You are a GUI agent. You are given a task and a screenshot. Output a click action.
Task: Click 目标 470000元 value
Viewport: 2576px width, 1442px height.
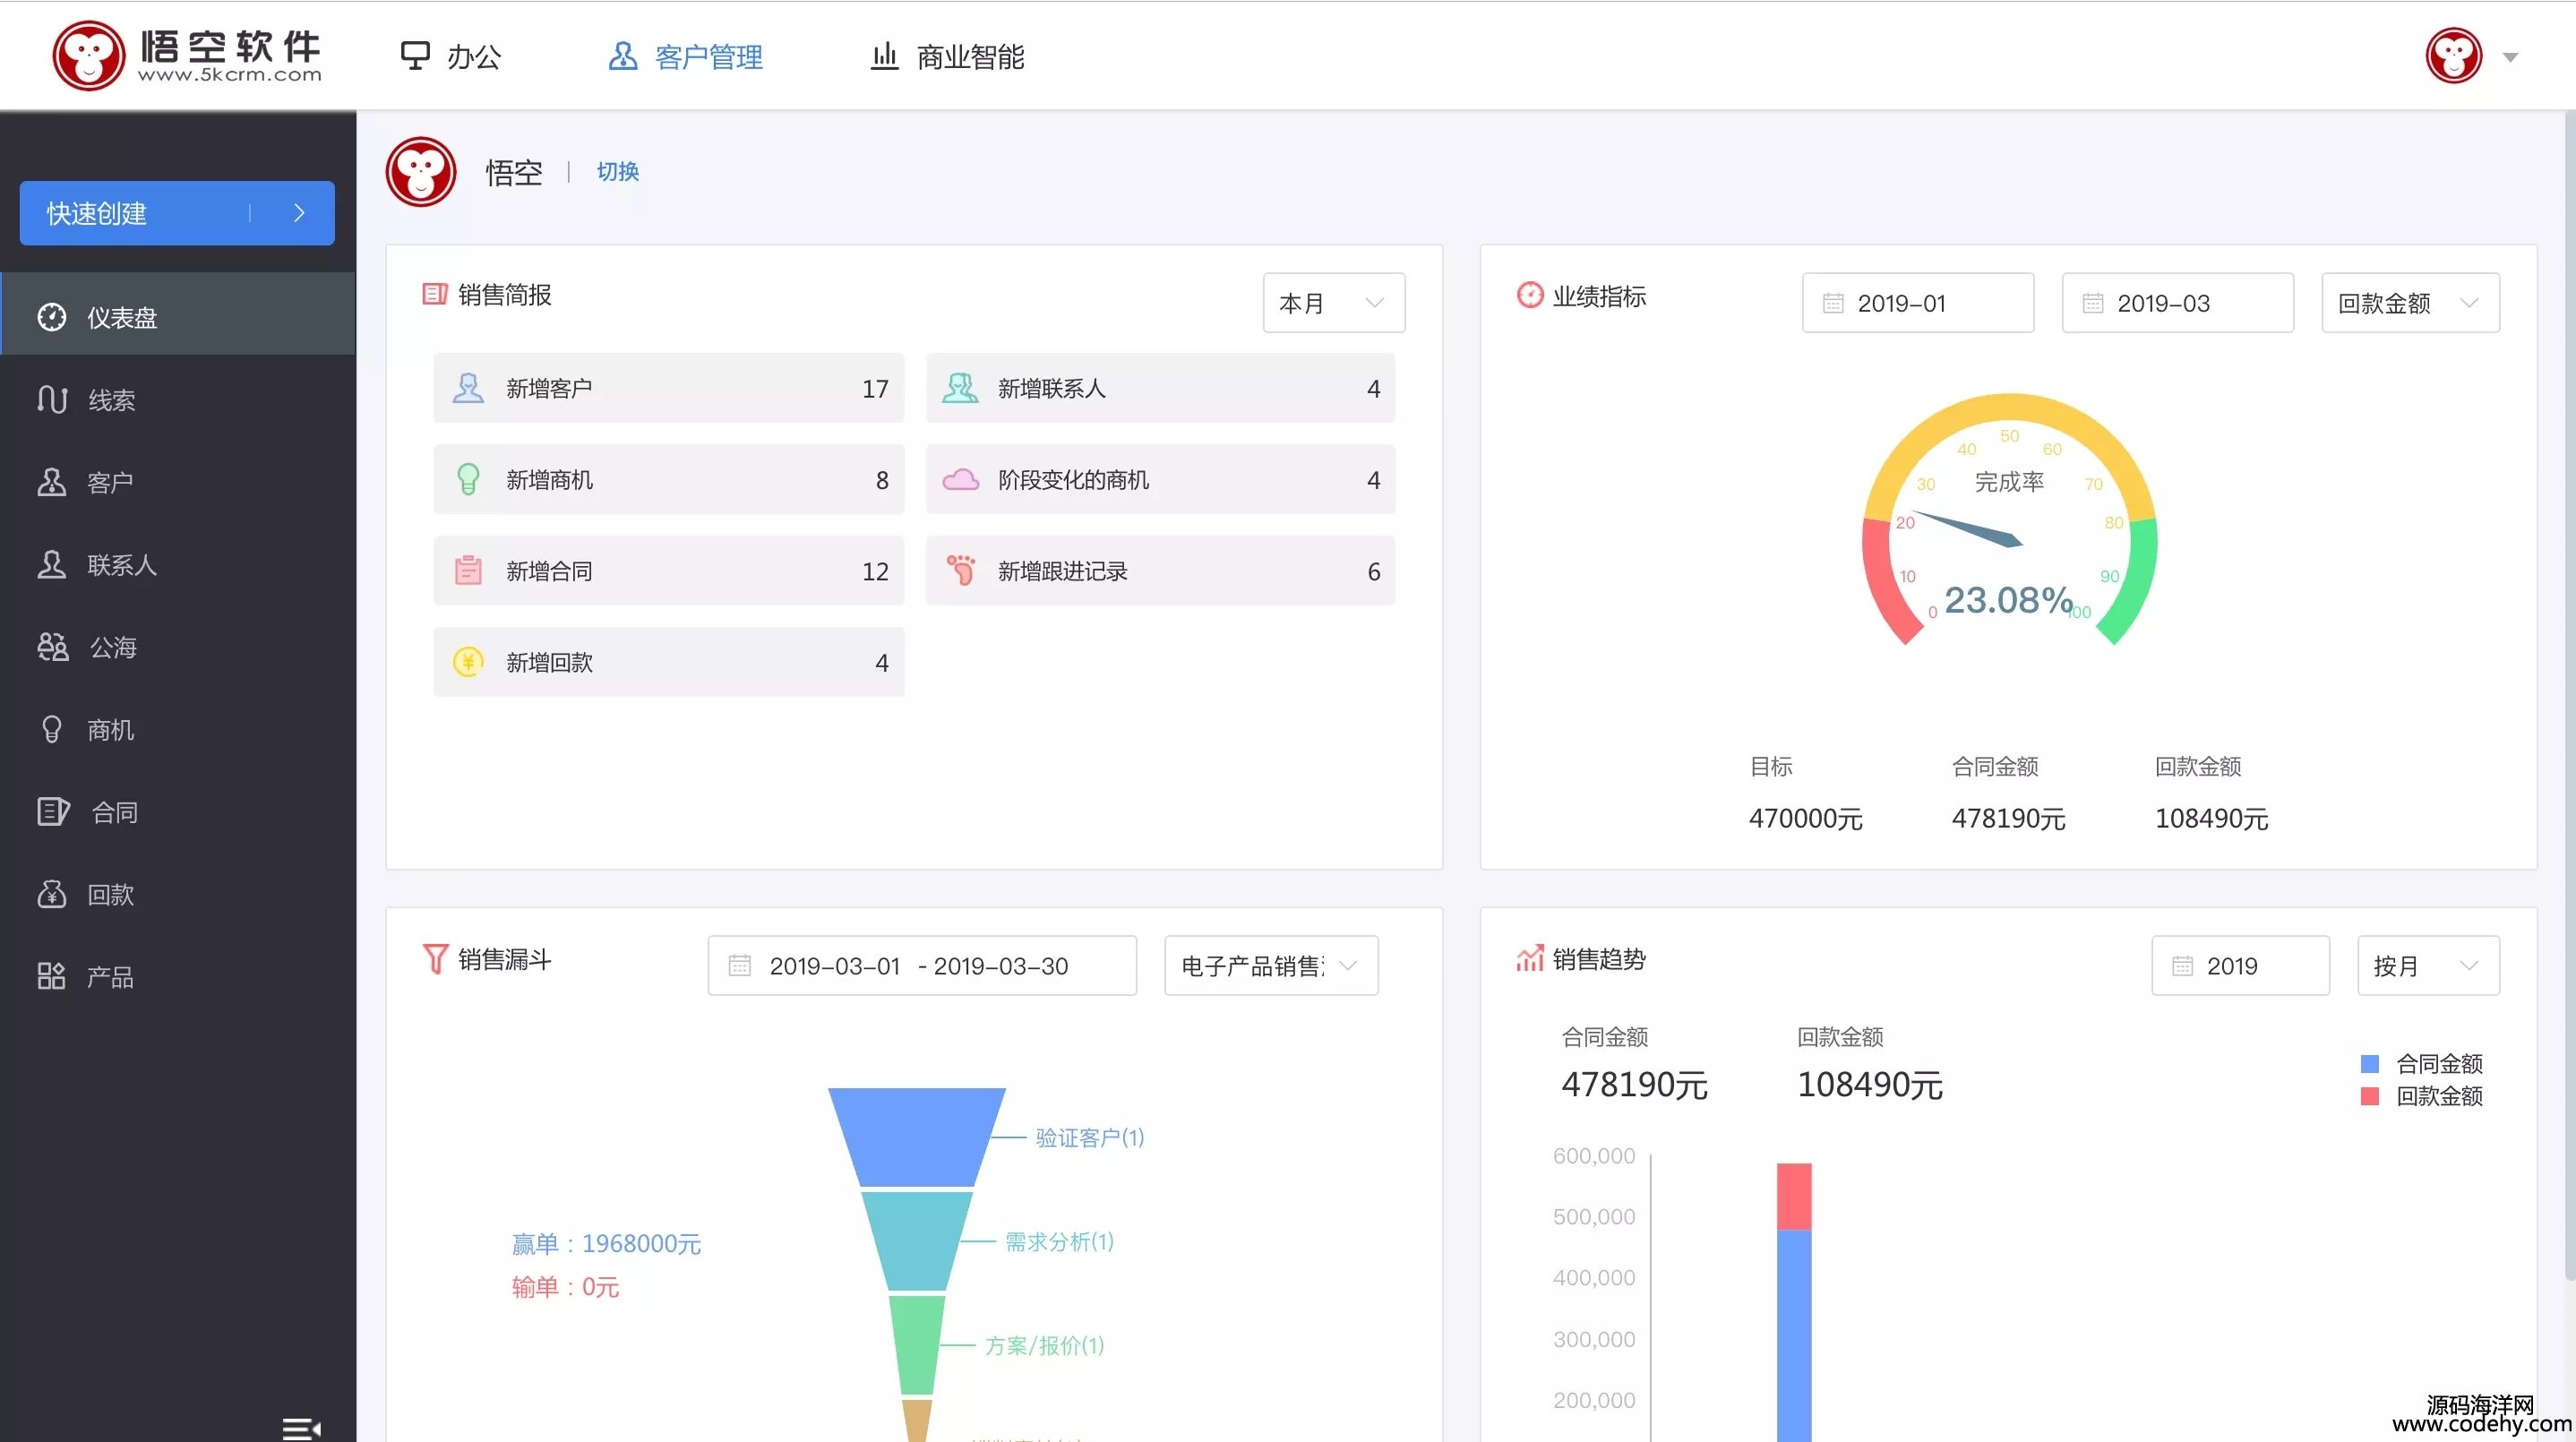coord(1805,819)
